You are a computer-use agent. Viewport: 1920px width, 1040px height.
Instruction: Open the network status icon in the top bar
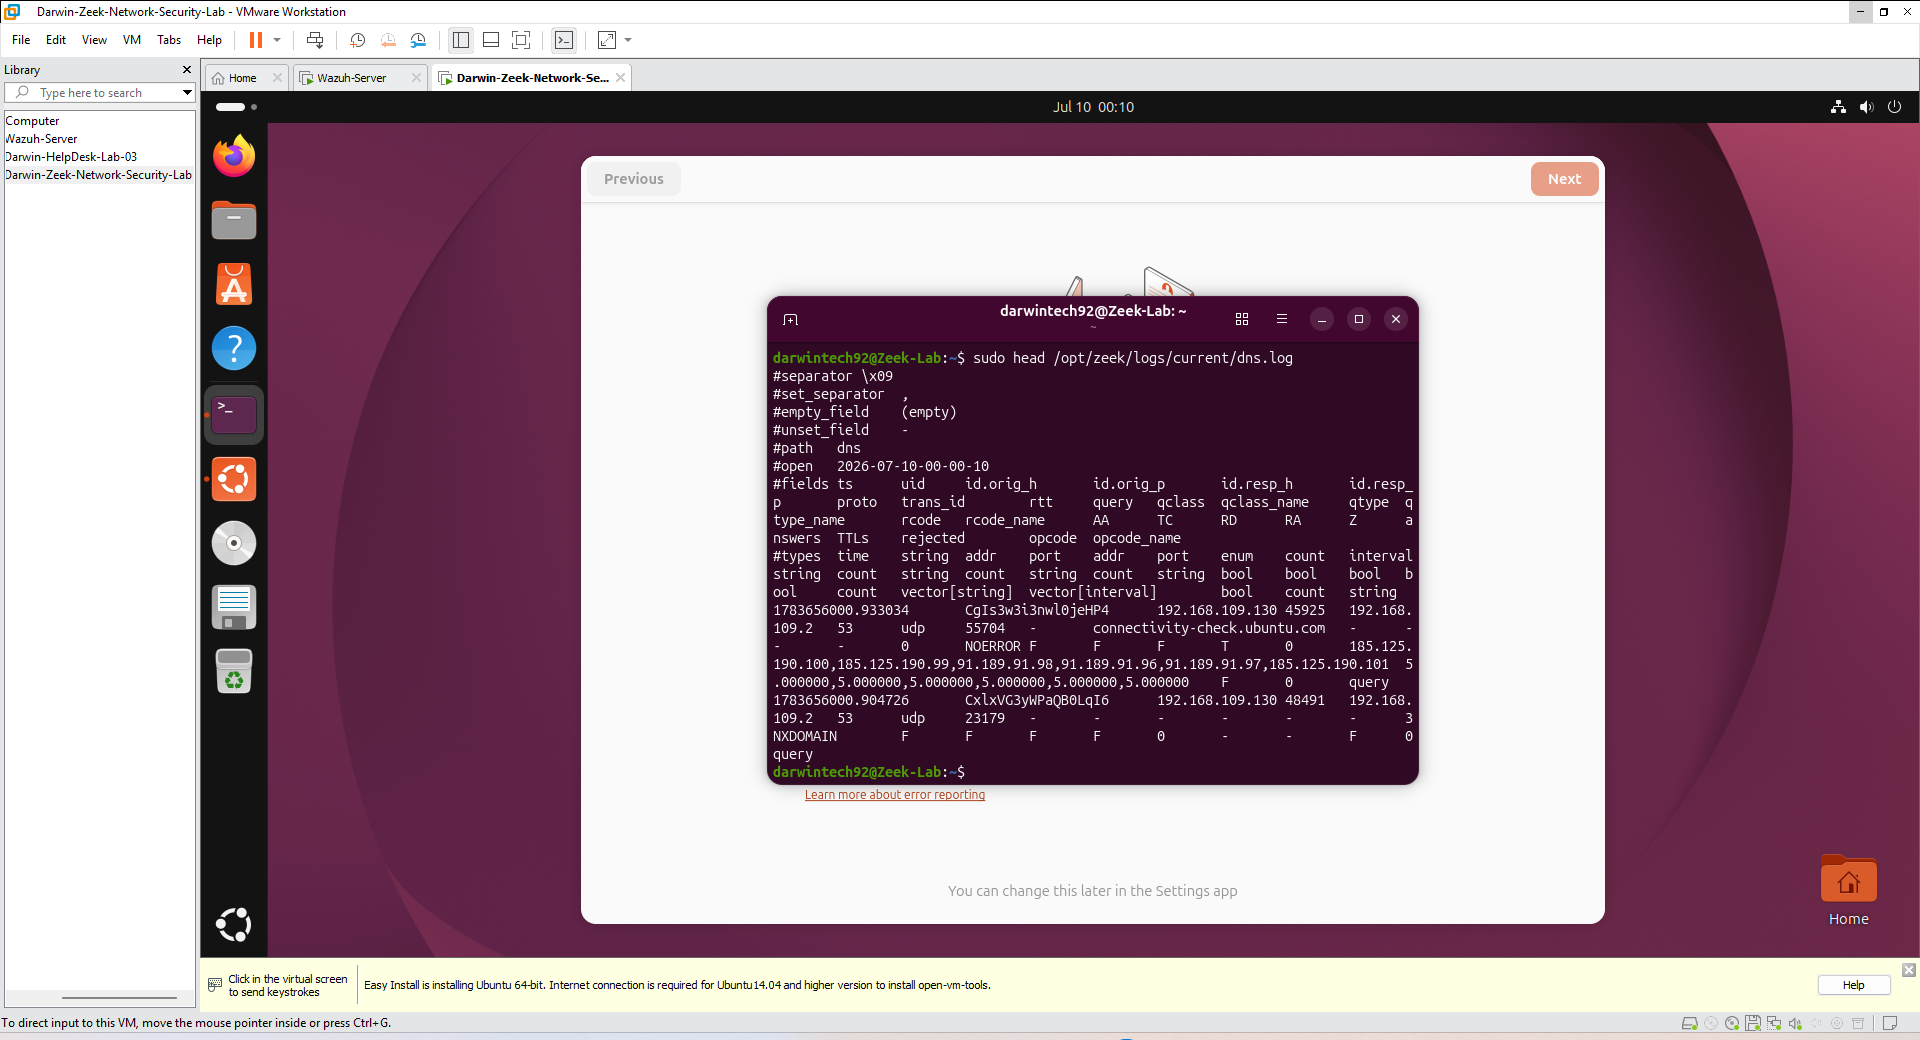click(x=1838, y=107)
